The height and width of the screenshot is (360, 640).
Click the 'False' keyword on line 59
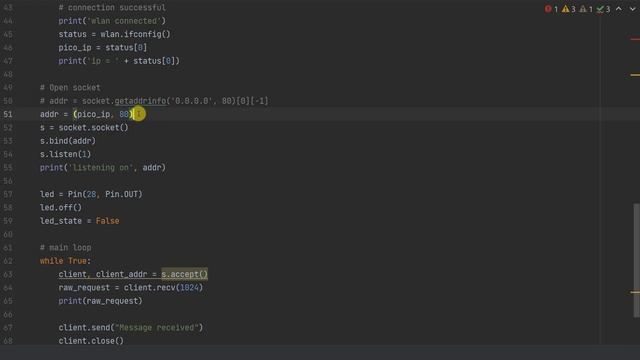click(x=108, y=221)
